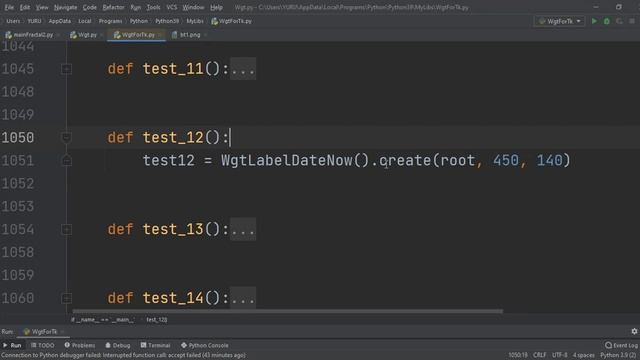Image resolution: width=640 pixels, height=360 pixels.
Task: Run WgtForTk with the green play icon
Action: (x=594, y=21)
